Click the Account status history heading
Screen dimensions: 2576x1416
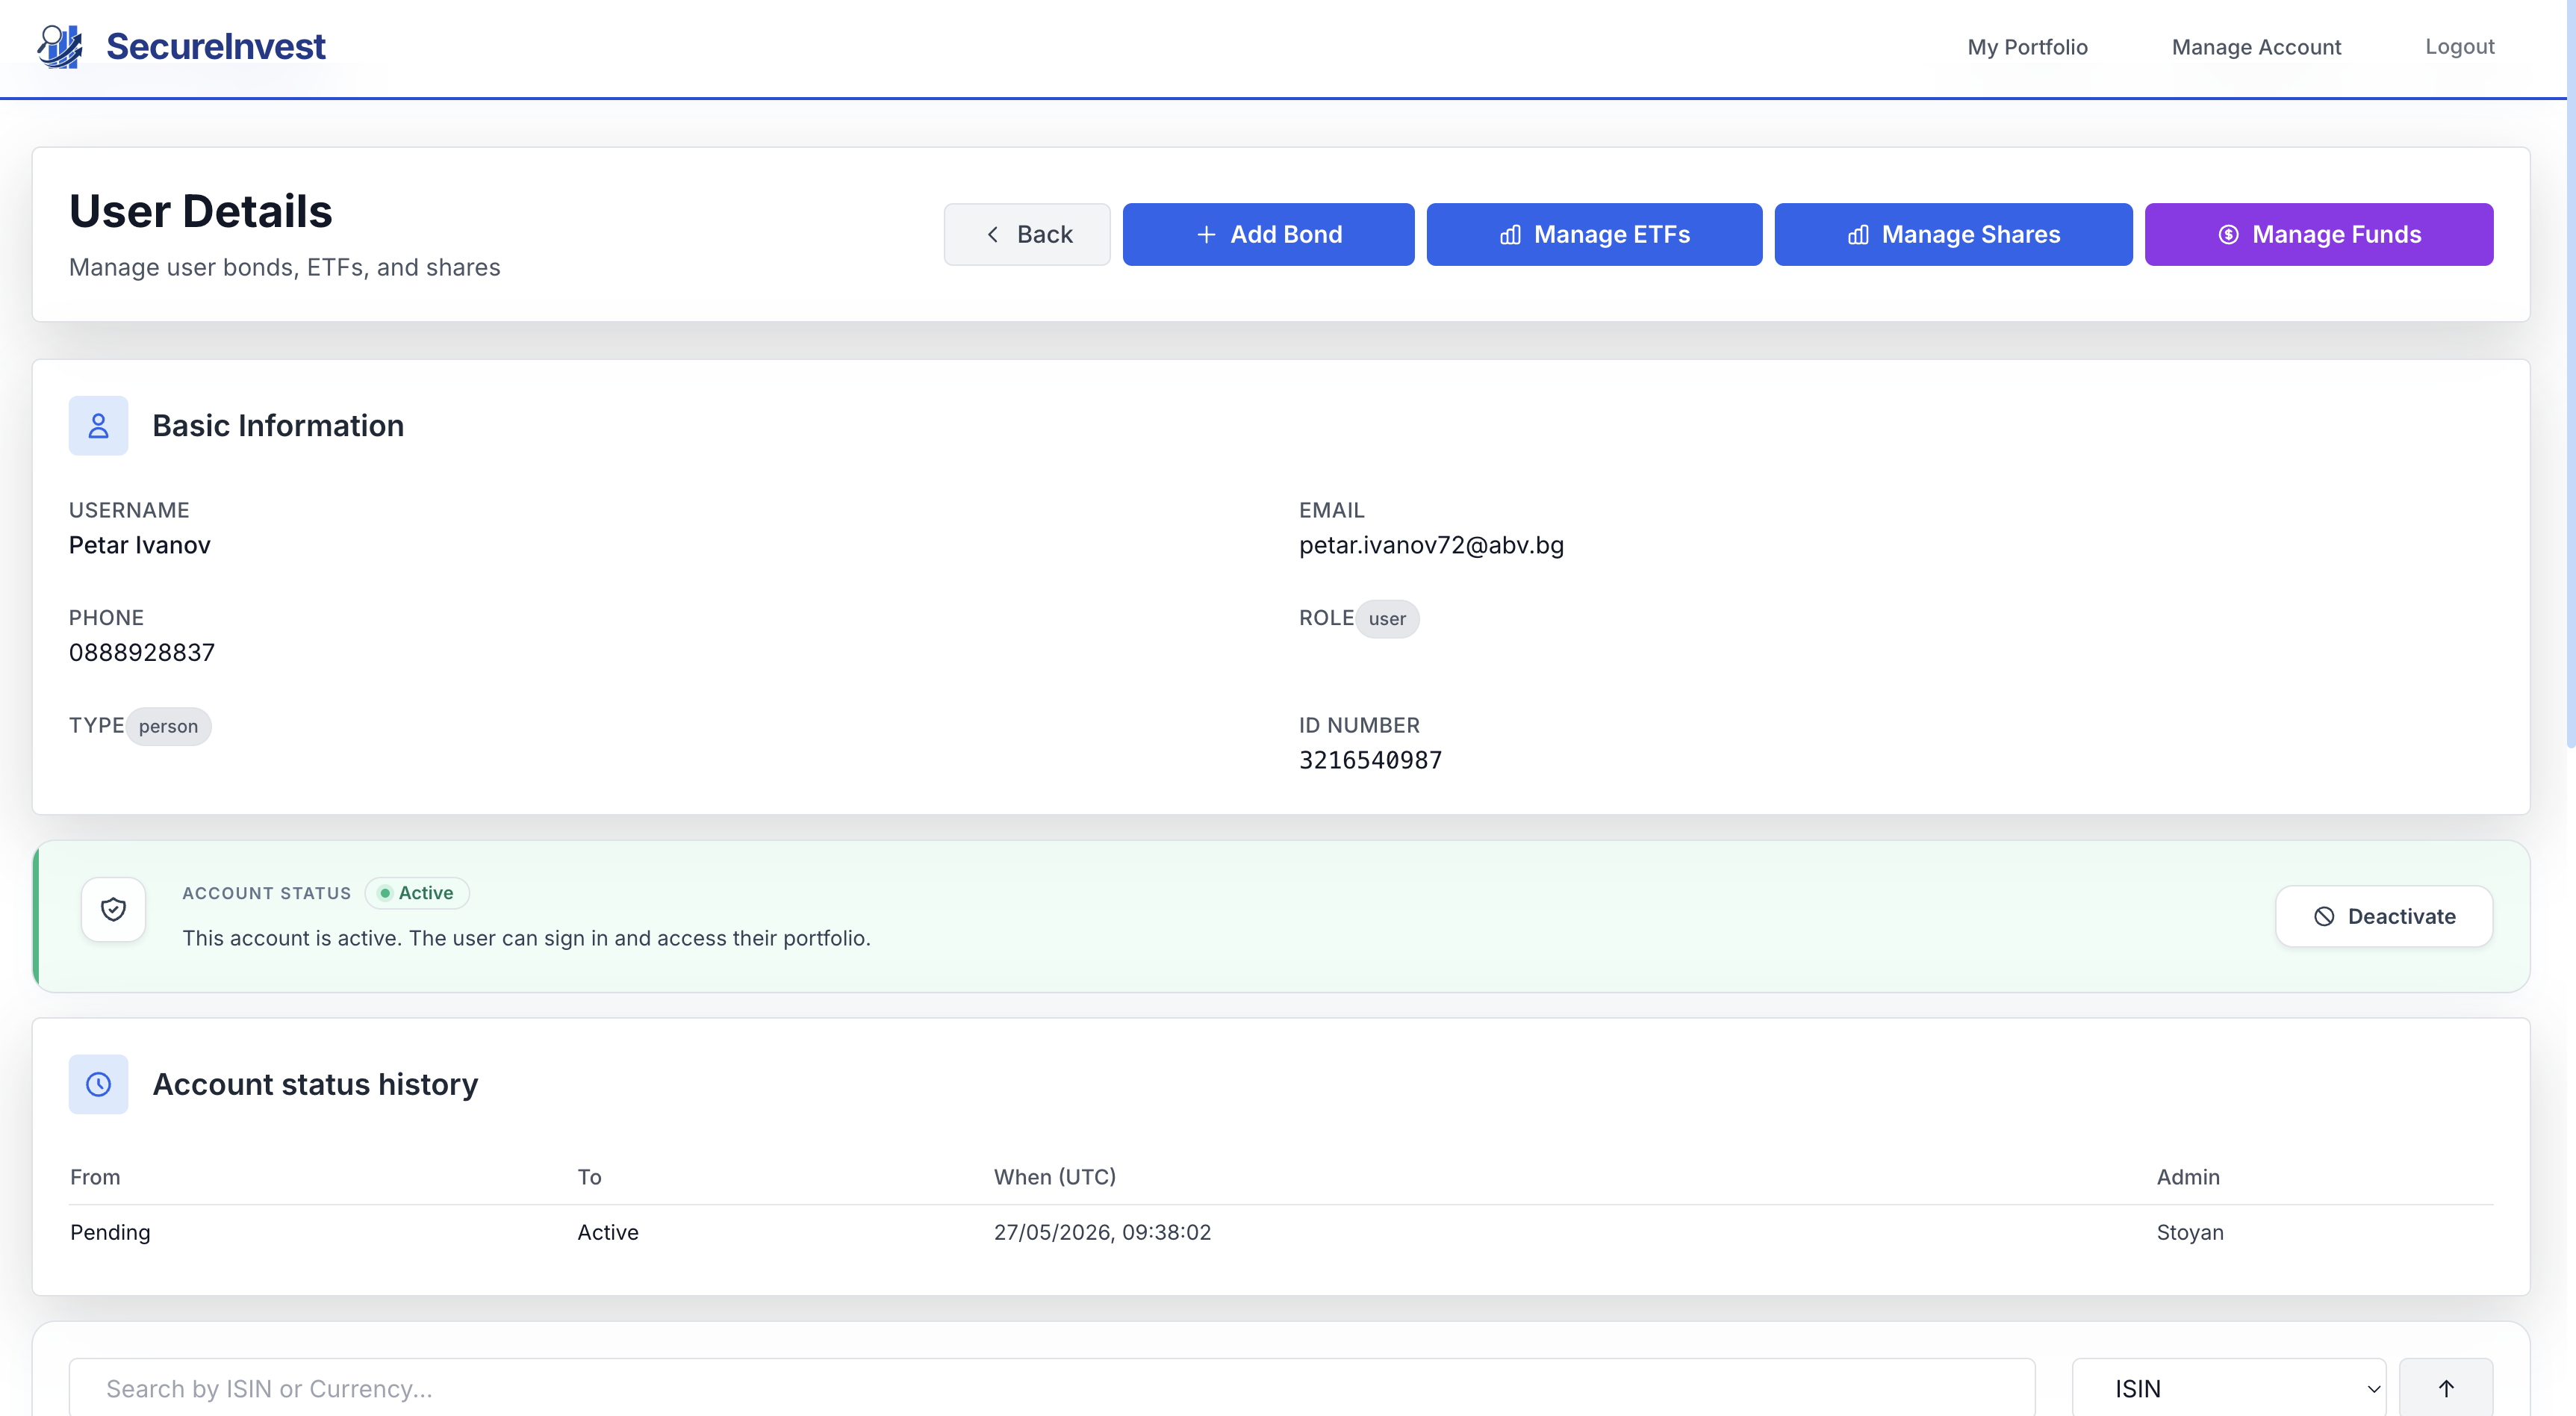[315, 1084]
